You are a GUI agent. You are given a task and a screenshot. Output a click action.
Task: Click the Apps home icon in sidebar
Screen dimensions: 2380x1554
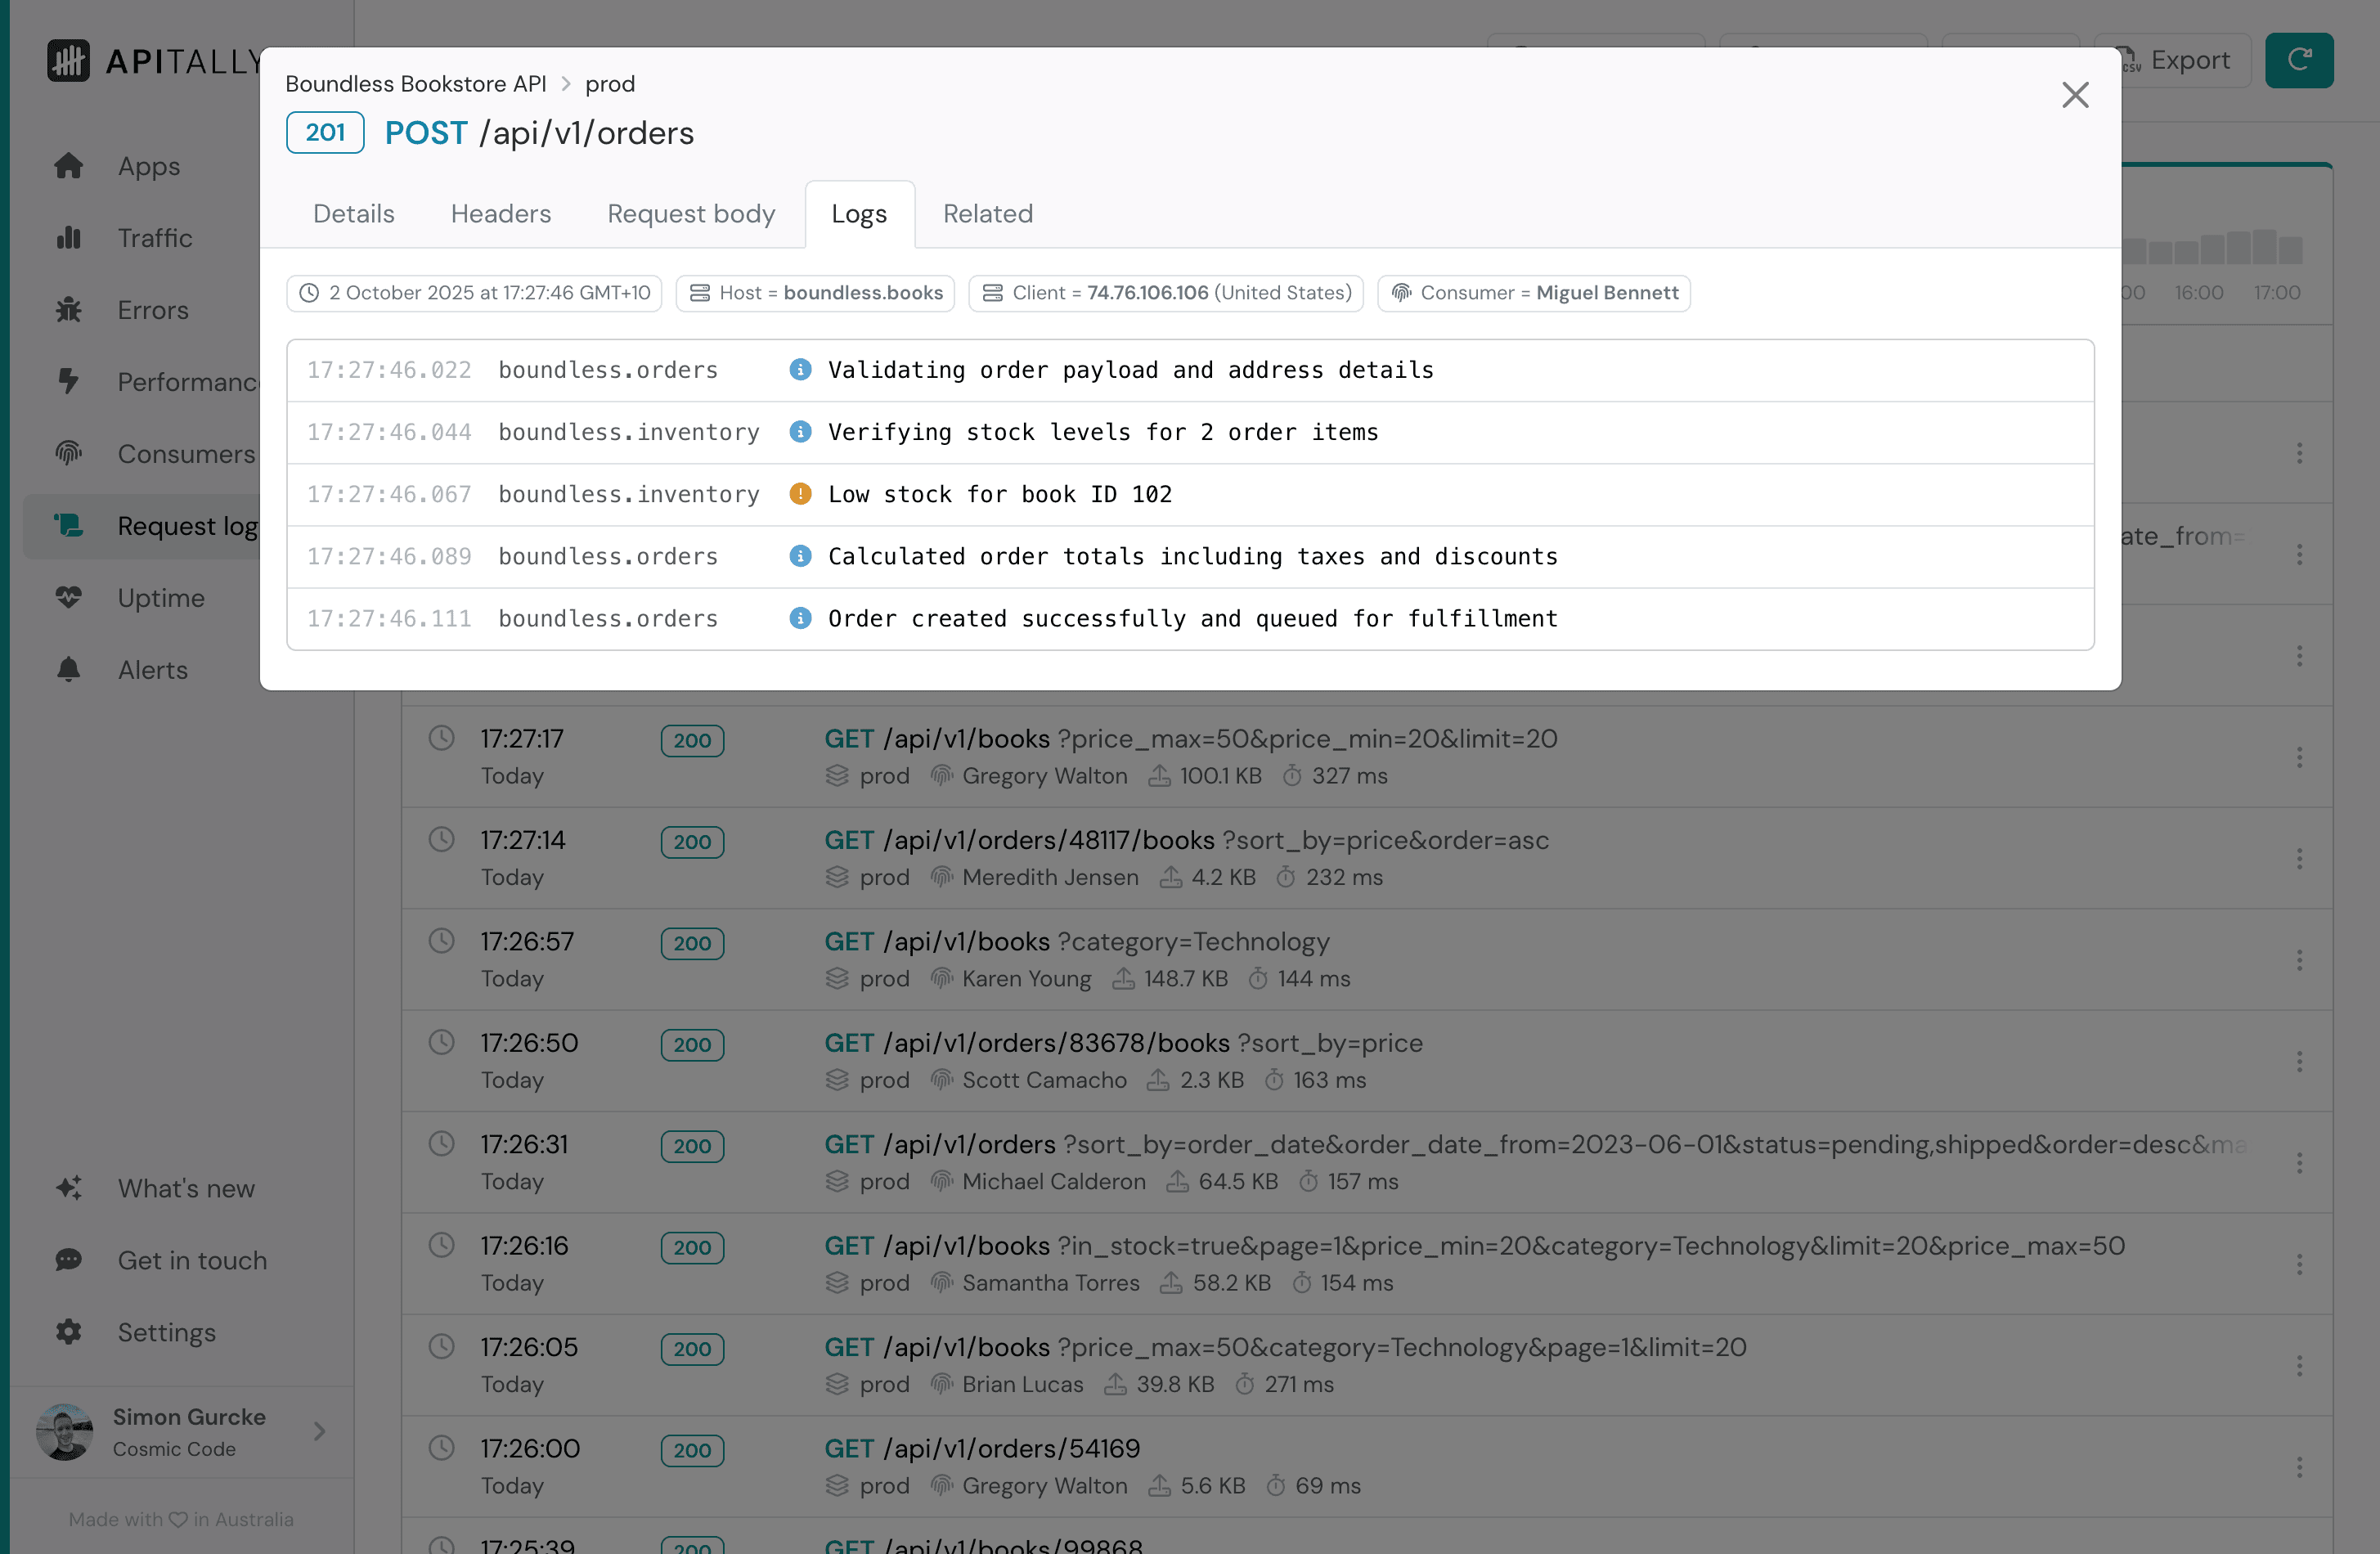click(68, 166)
